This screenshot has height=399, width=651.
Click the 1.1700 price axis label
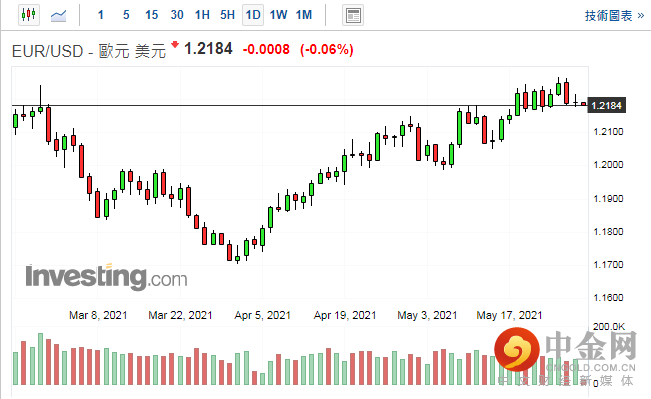click(x=608, y=264)
